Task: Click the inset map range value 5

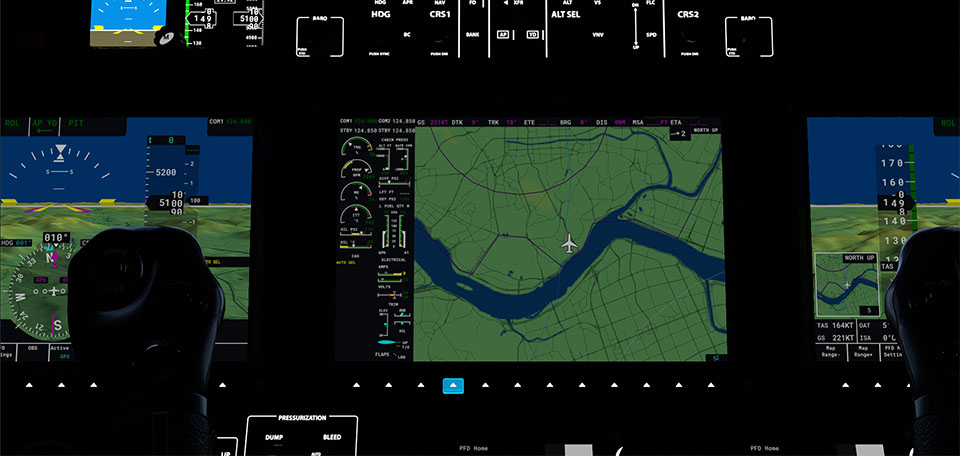Action: 868,310
